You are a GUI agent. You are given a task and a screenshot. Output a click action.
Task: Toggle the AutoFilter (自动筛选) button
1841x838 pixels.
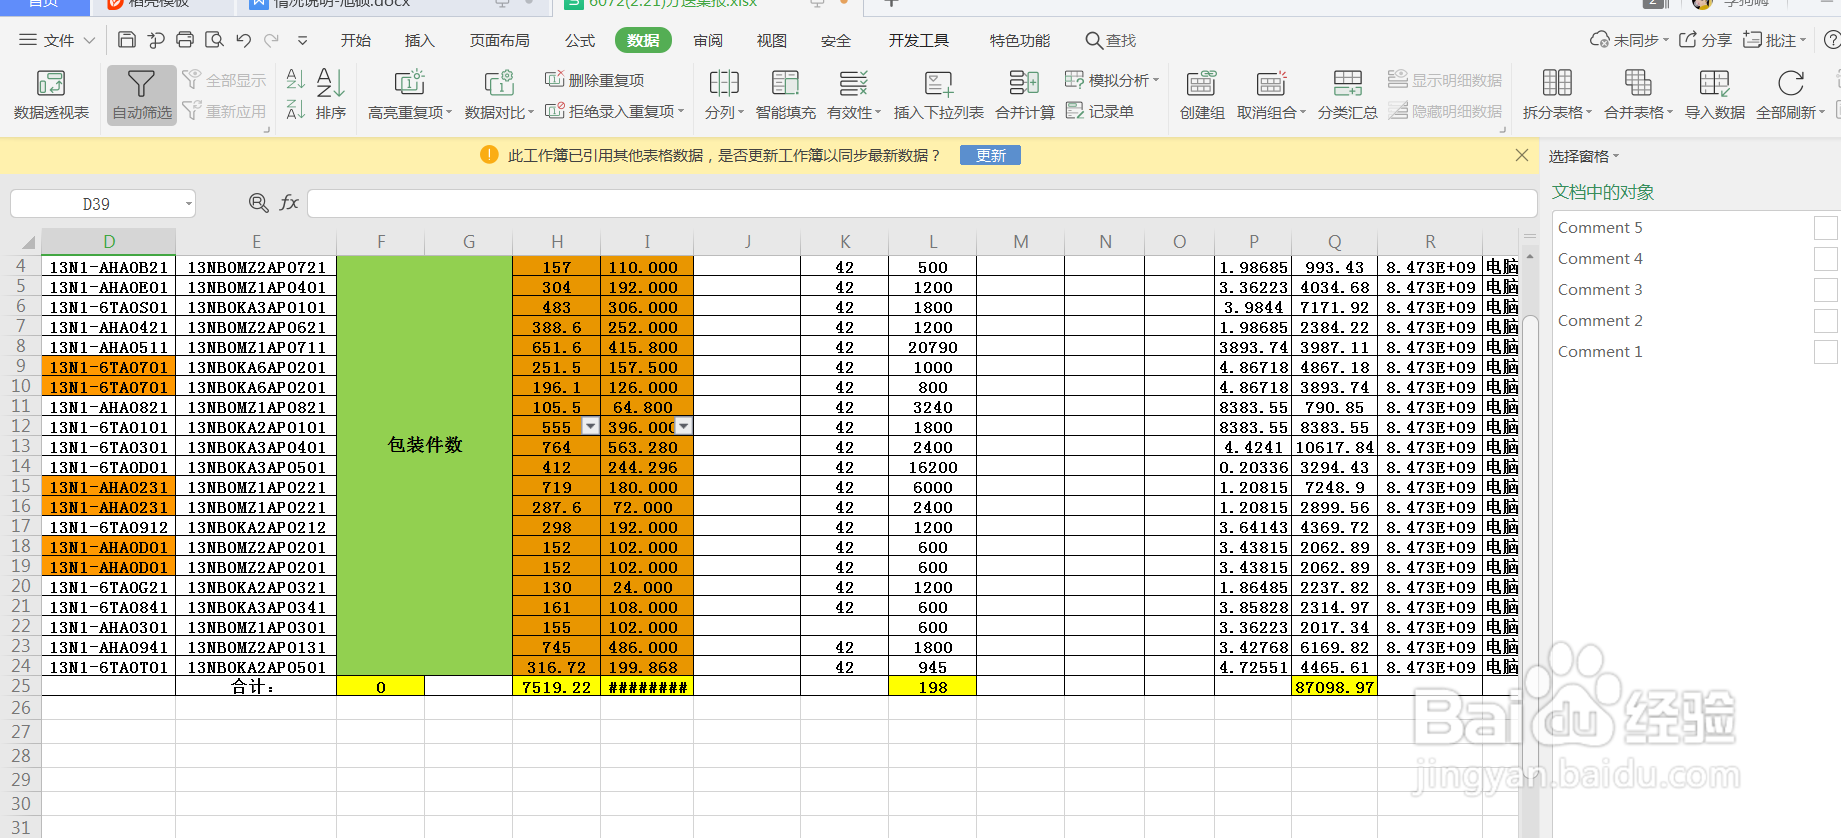(141, 95)
